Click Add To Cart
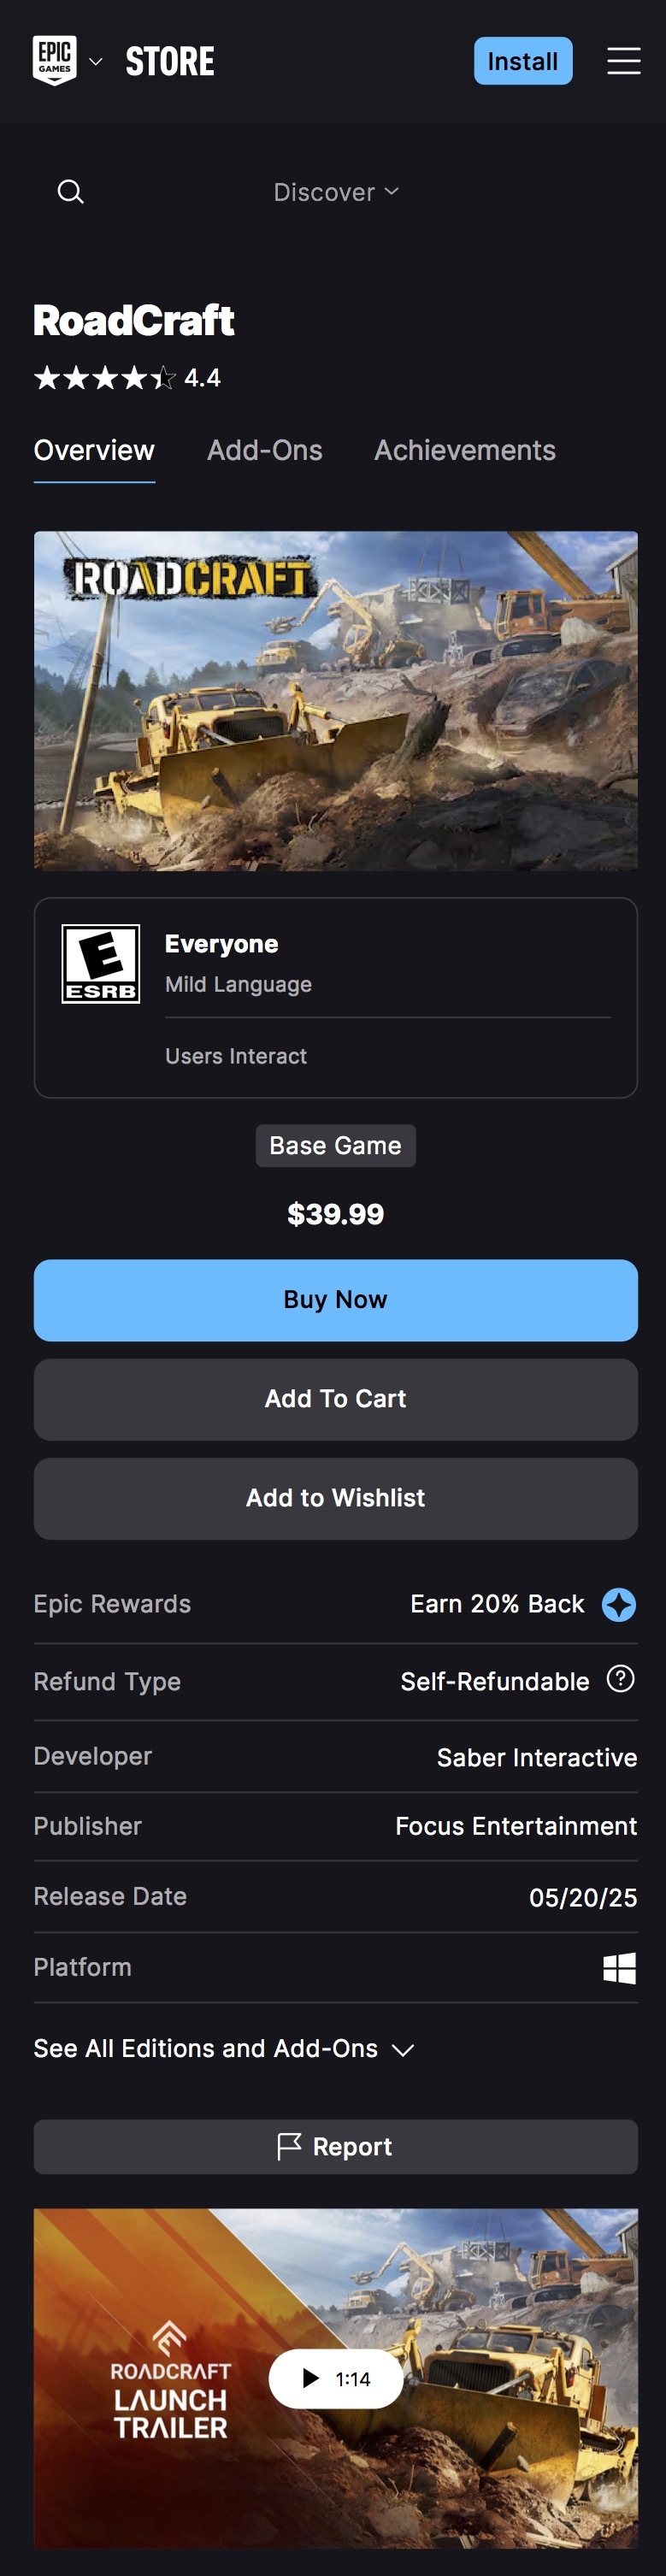666x2576 pixels. pos(335,1398)
